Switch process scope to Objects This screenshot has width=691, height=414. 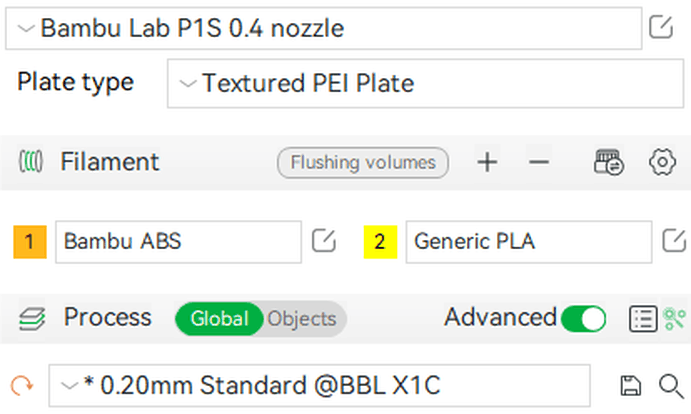[302, 318]
